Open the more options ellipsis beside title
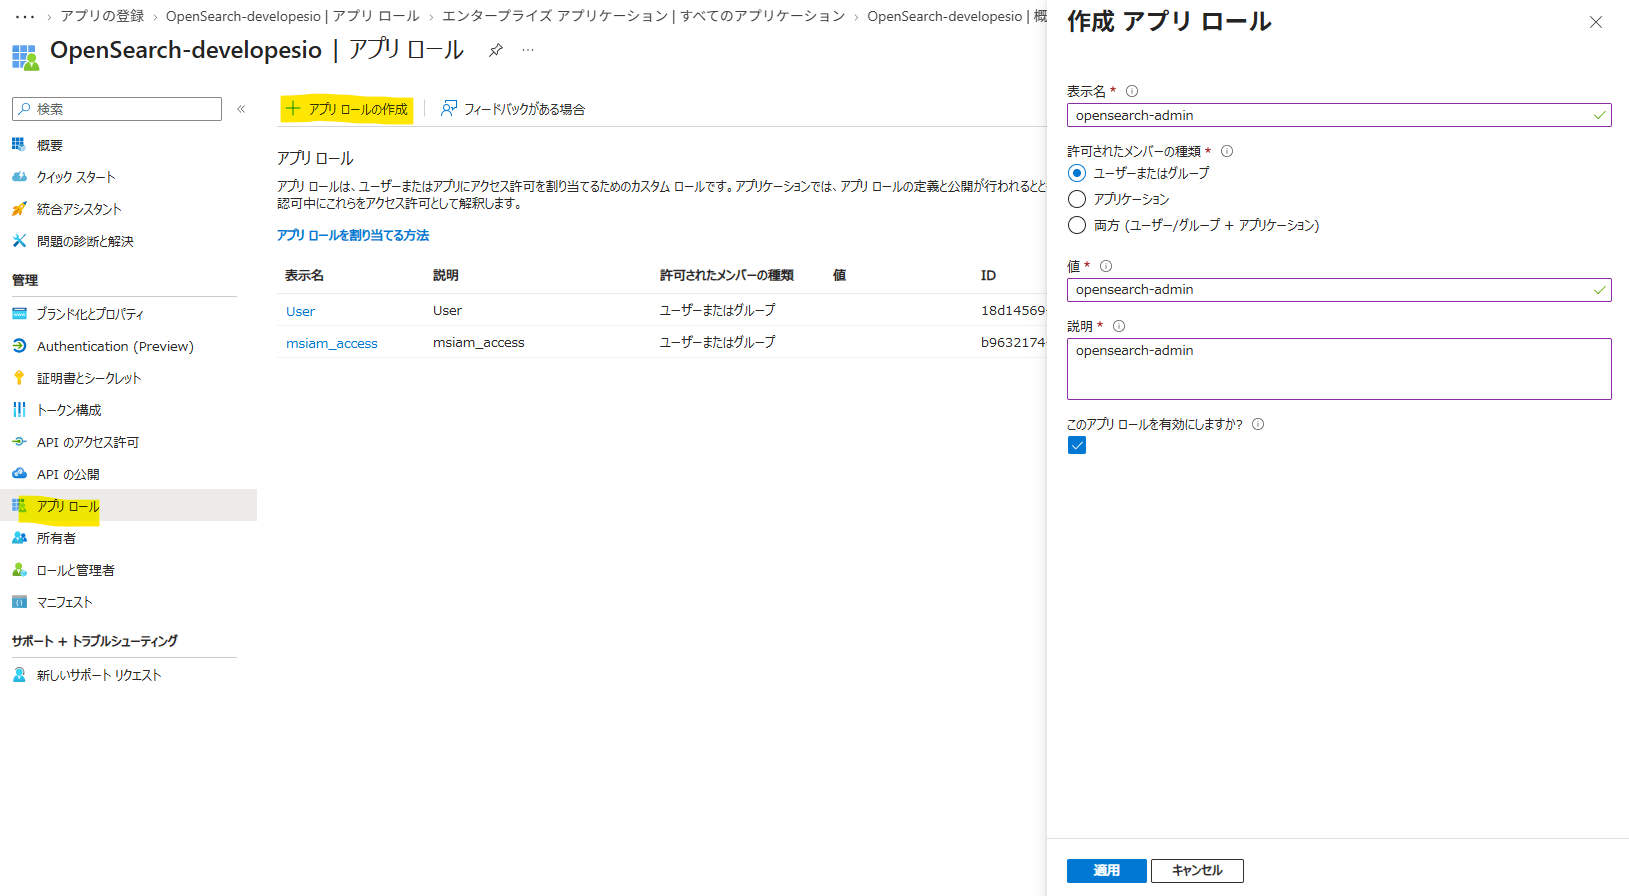Screen dimensions: 1629x896 (x=528, y=50)
